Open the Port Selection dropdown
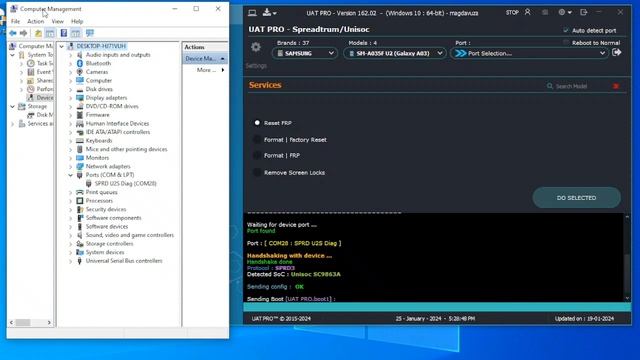This screenshot has height=360, width=640. pyautogui.click(x=529, y=53)
